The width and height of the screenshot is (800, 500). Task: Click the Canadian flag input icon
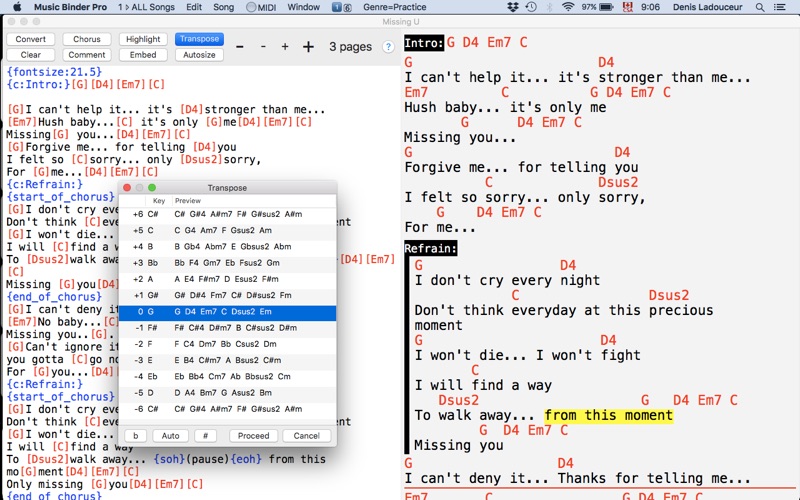point(628,7)
